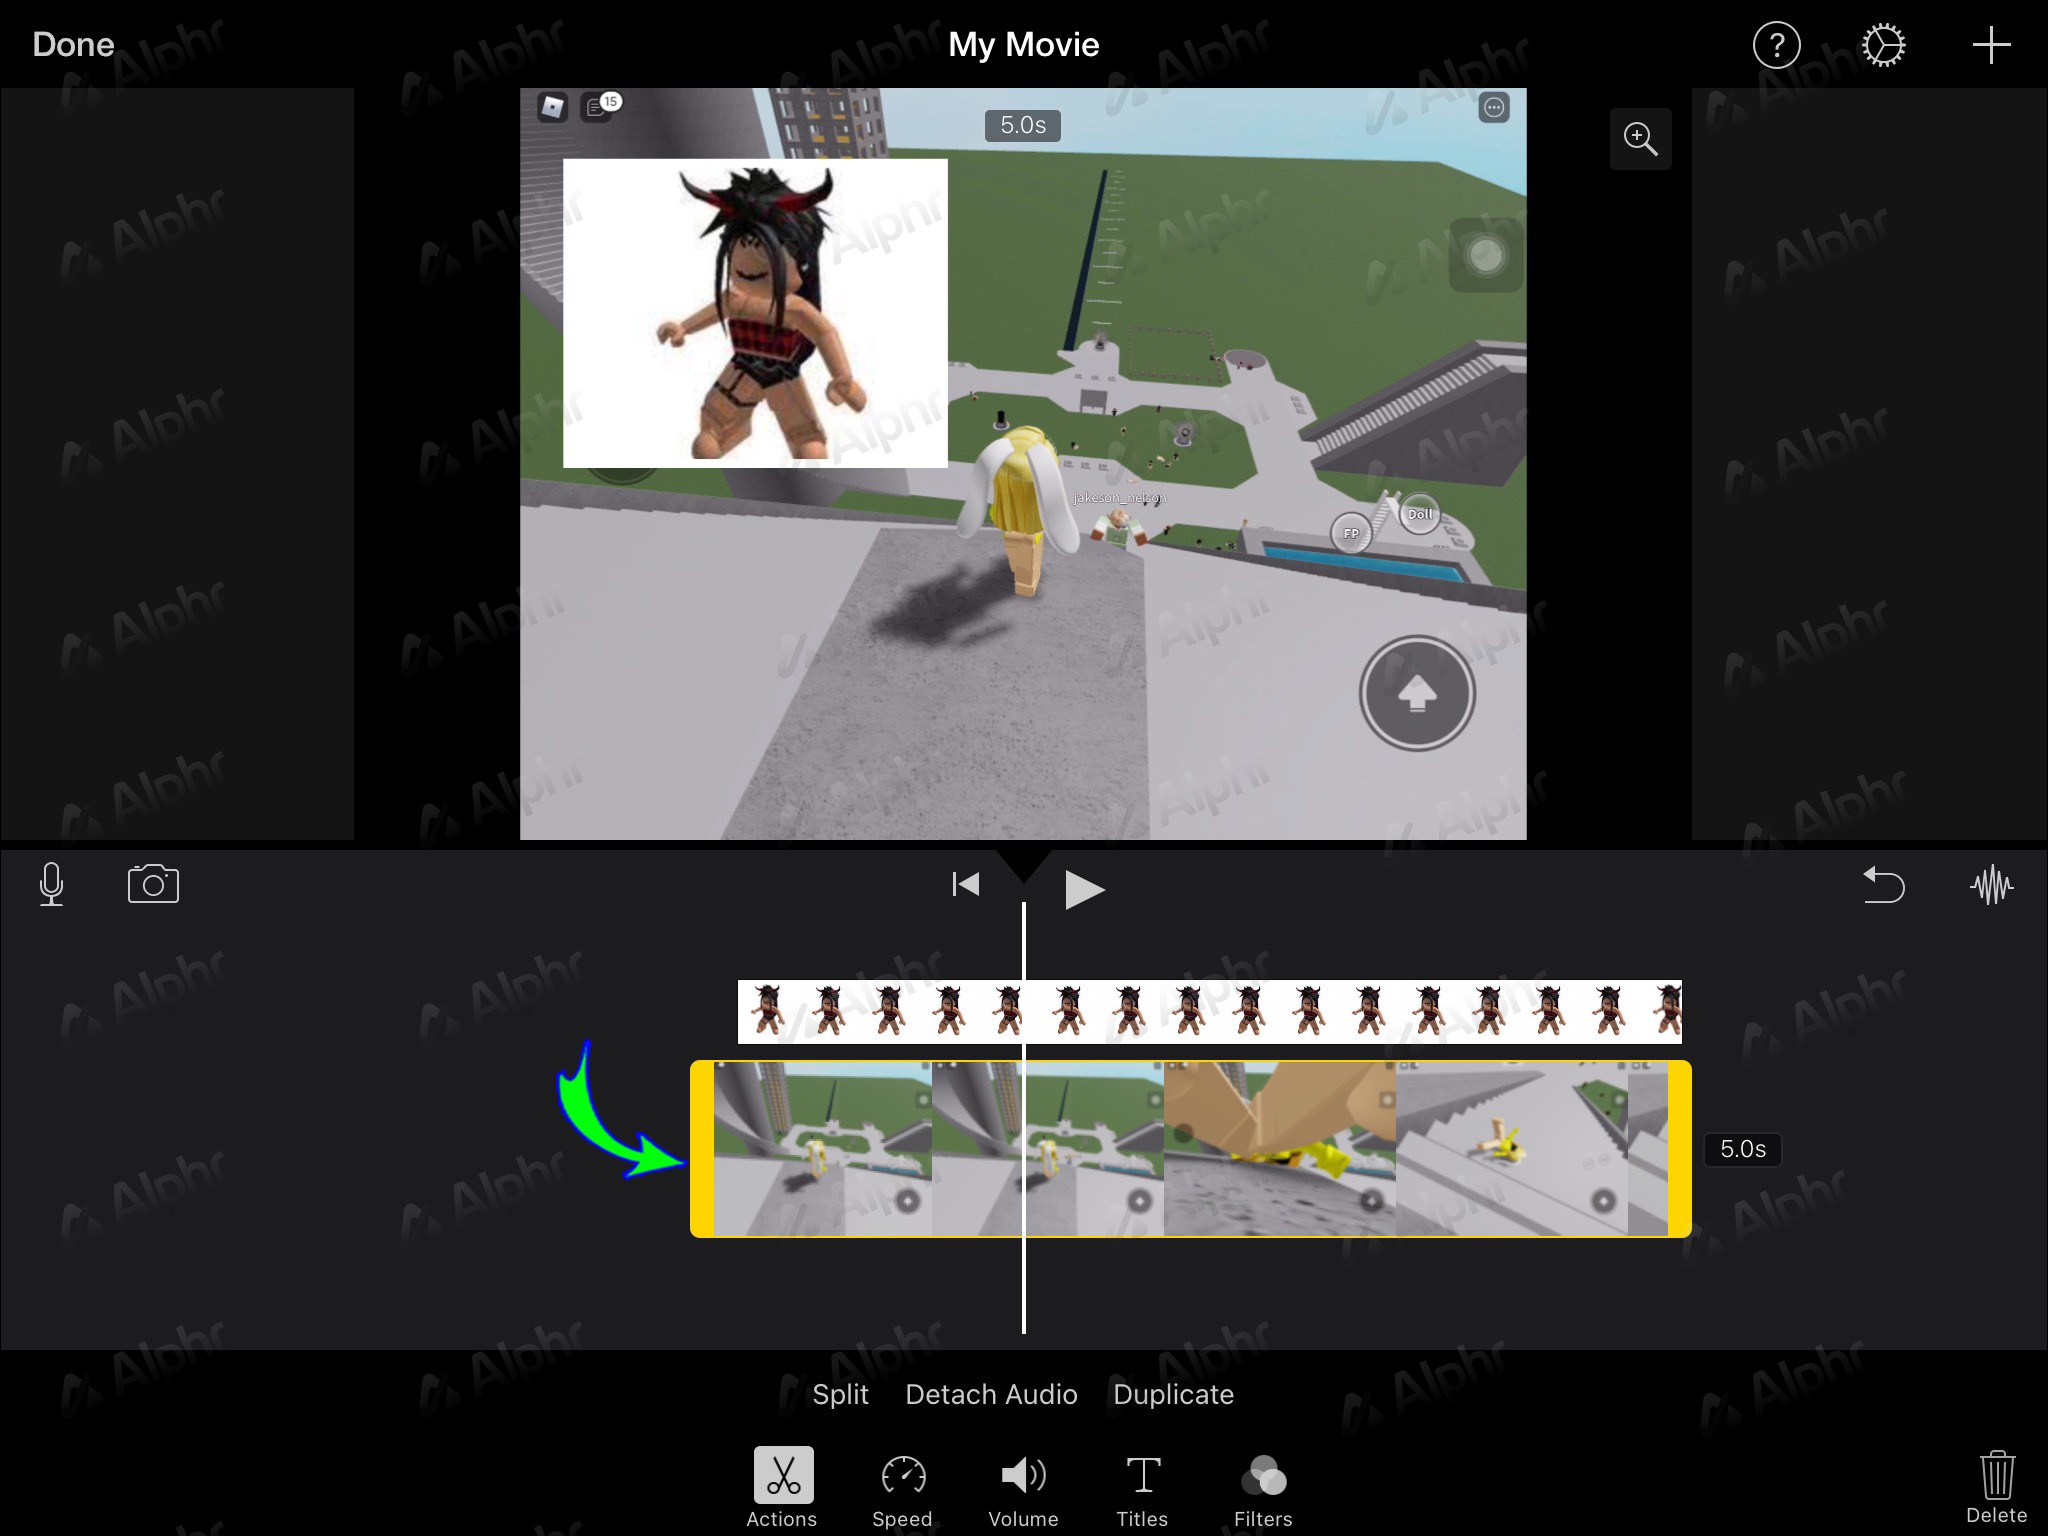Undo the last edit
The width and height of the screenshot is (2048, 1536).
[x=1883, y=885]
